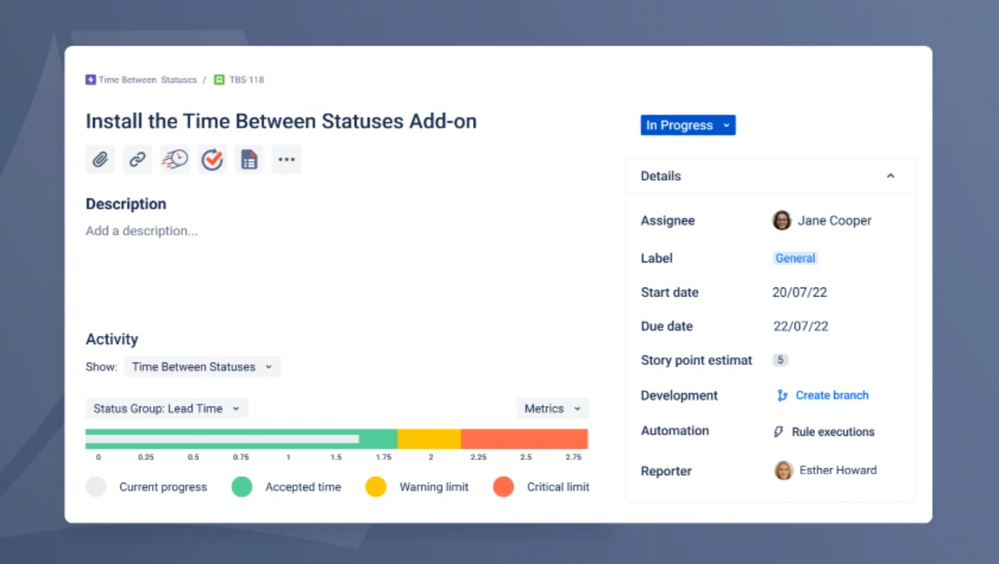Screen dimensions: 999x564
Task: Click the Activity heading
Action: [x=112, y=339]
